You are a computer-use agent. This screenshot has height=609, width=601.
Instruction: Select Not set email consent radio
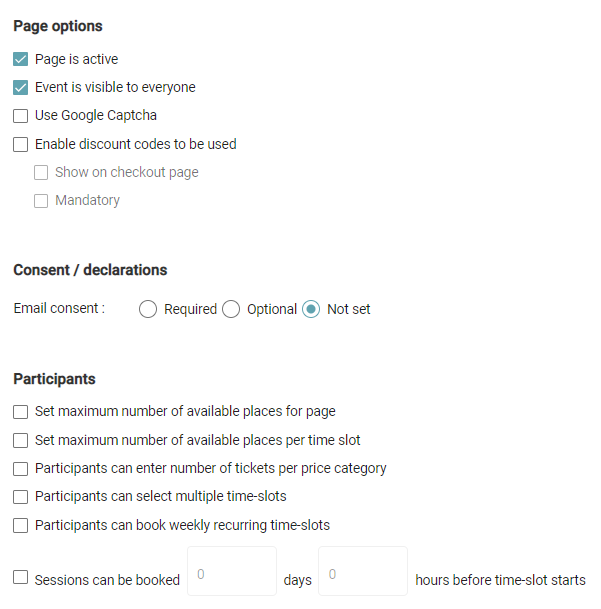[x=311, y=309]
